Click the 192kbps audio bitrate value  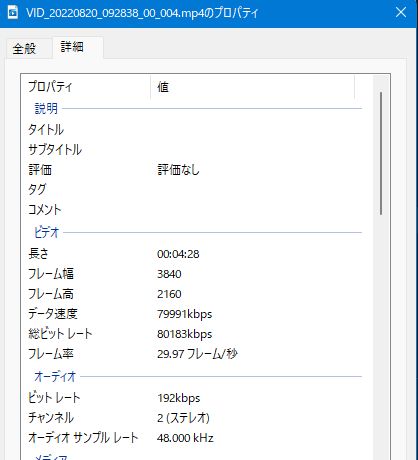179,398
